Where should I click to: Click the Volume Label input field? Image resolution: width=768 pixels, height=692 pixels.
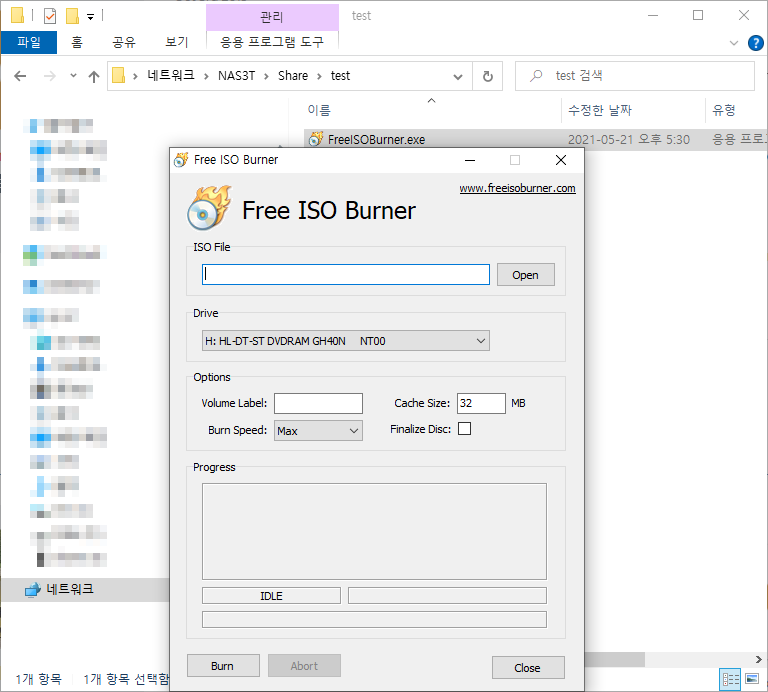click(x=318, y=404)
